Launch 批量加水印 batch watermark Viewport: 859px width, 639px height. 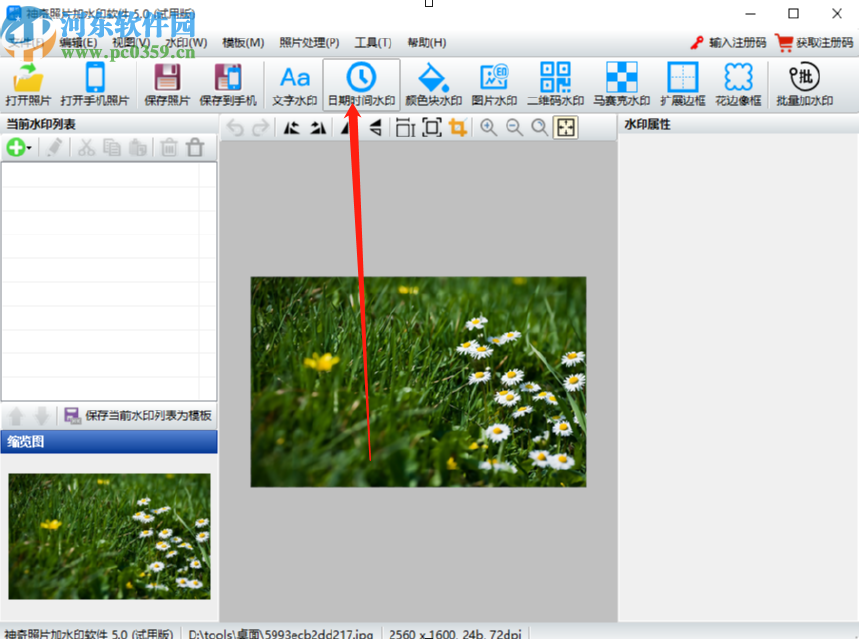804,84
